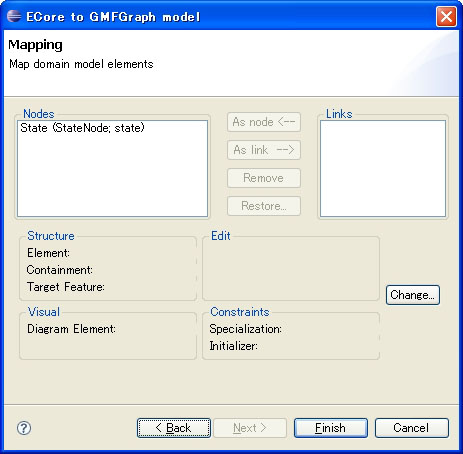
Task: Click the As link --> button
Action: [264, 150]
